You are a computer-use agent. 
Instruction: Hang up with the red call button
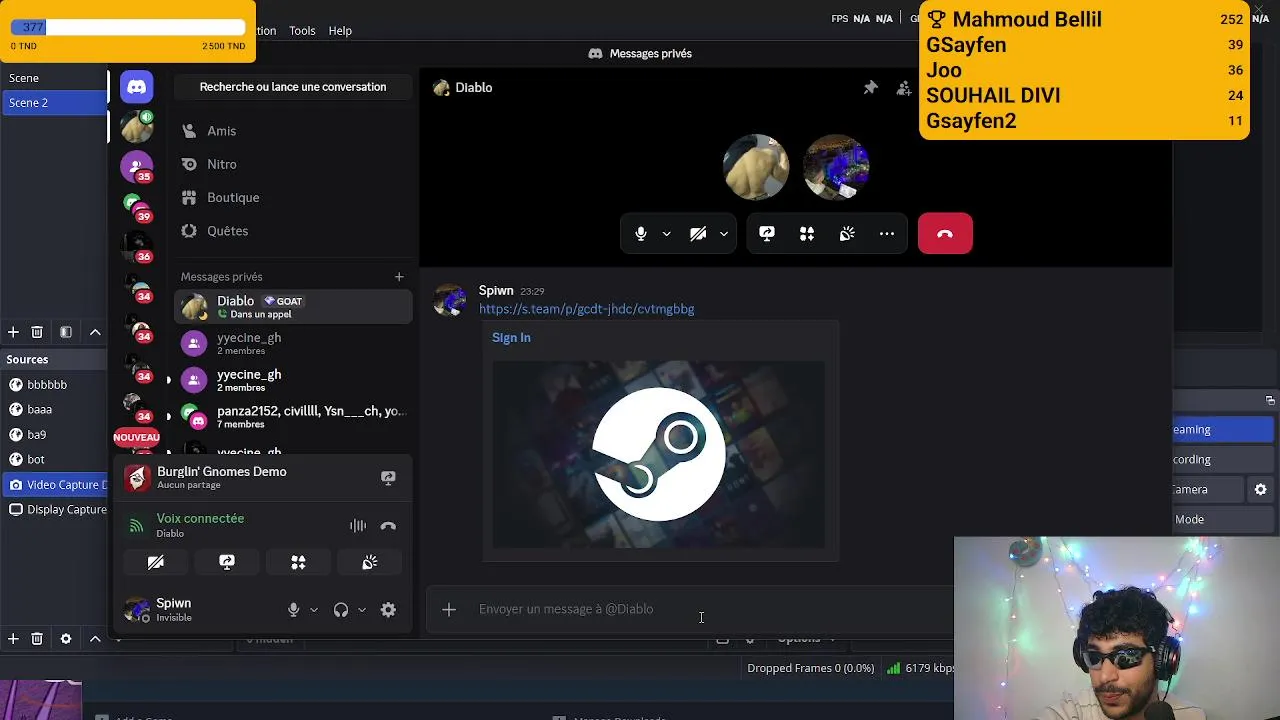coord(945,234)
